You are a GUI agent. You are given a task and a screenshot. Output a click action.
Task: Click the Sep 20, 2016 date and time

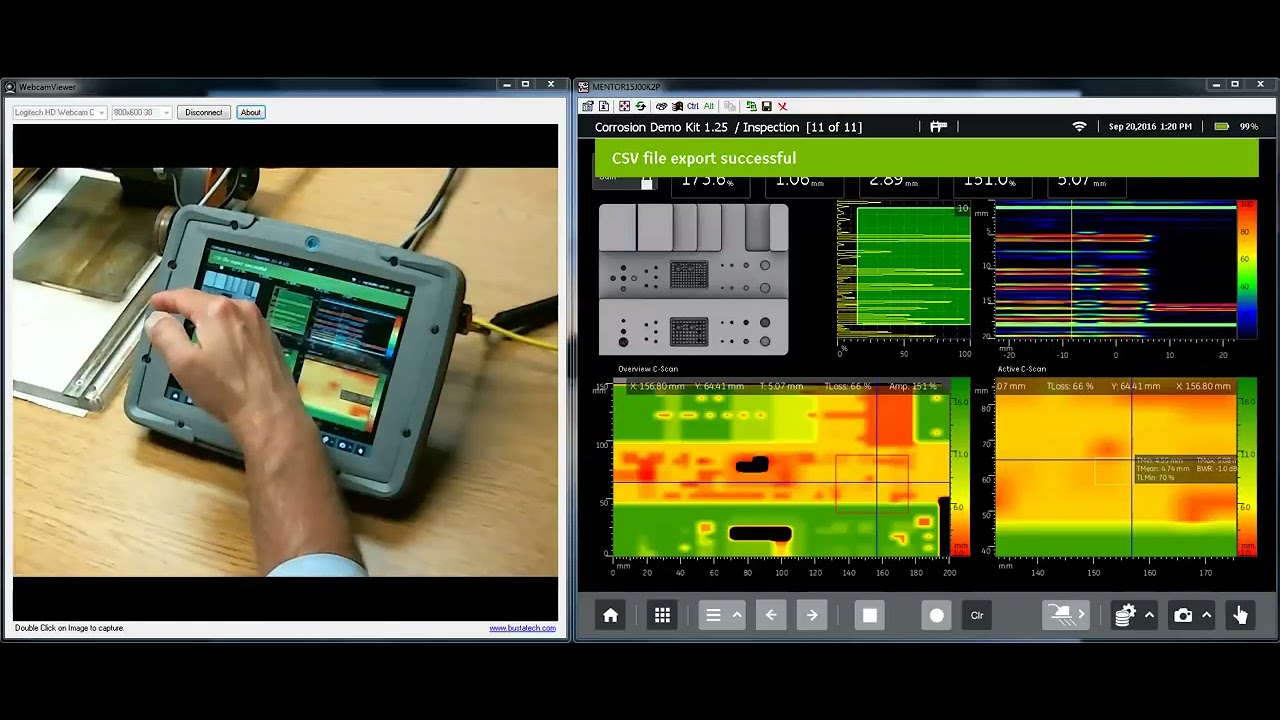pyautogui.click(x=1150, y=127)
